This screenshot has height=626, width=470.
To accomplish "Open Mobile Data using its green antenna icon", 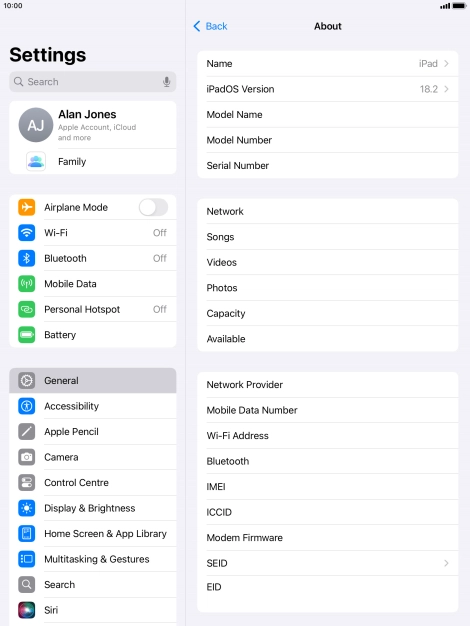I will [27, 284].
